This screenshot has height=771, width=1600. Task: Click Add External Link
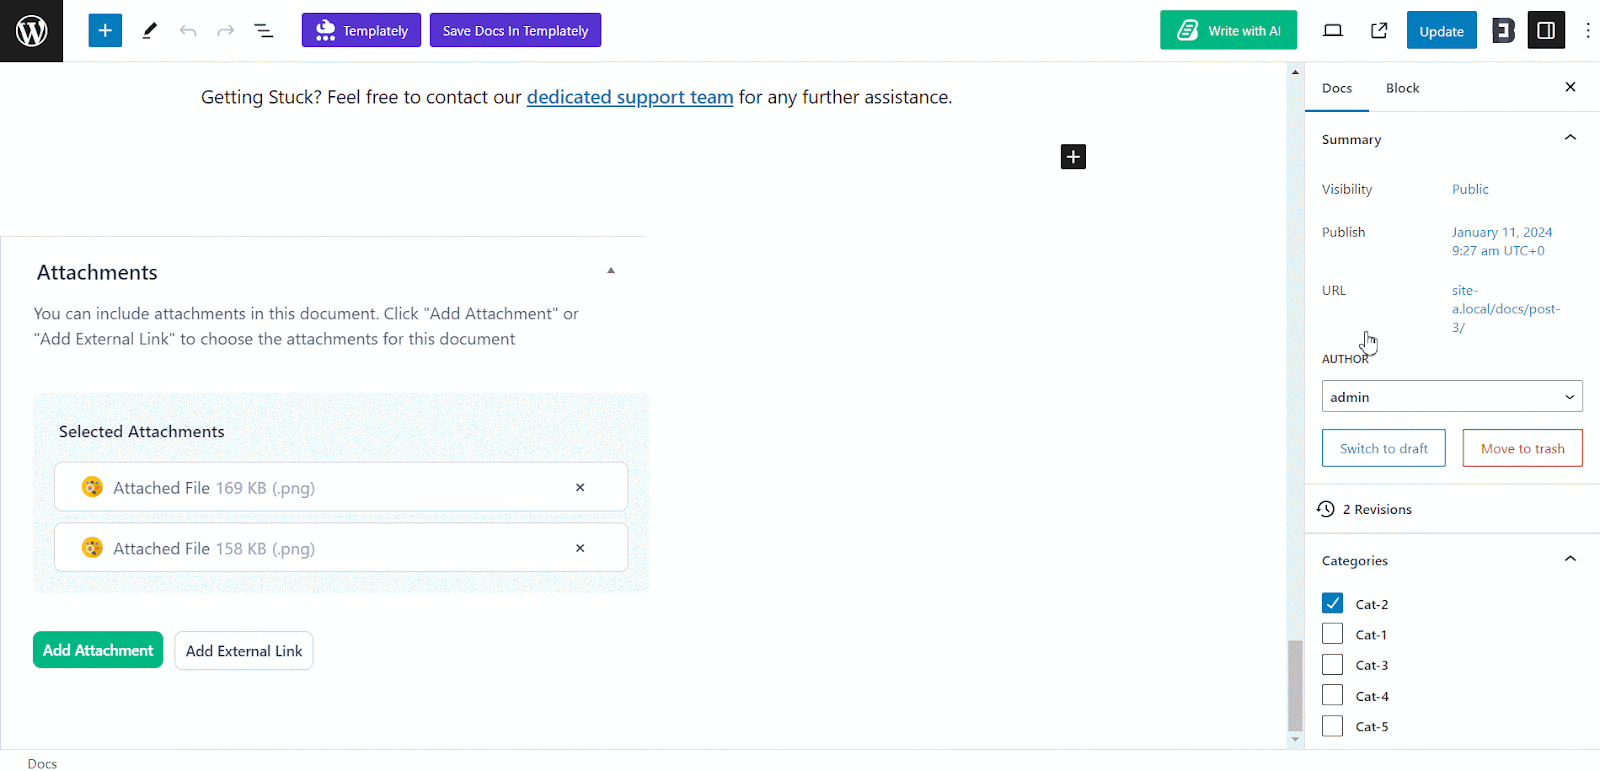pyautogui.click(x=244, y=651)
